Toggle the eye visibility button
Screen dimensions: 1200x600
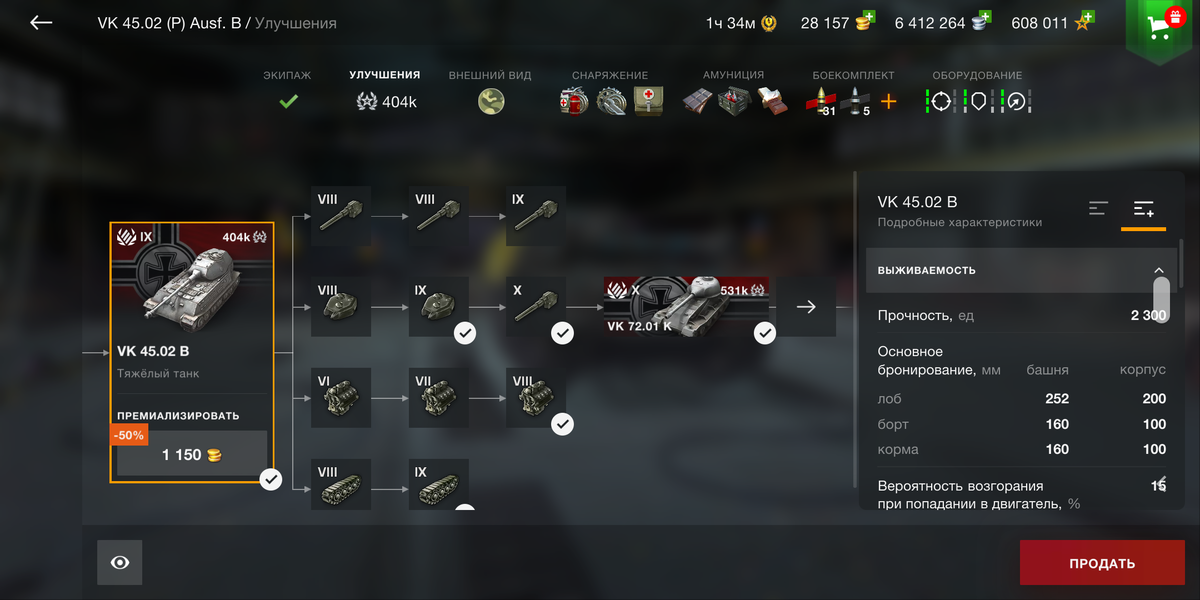120,562
